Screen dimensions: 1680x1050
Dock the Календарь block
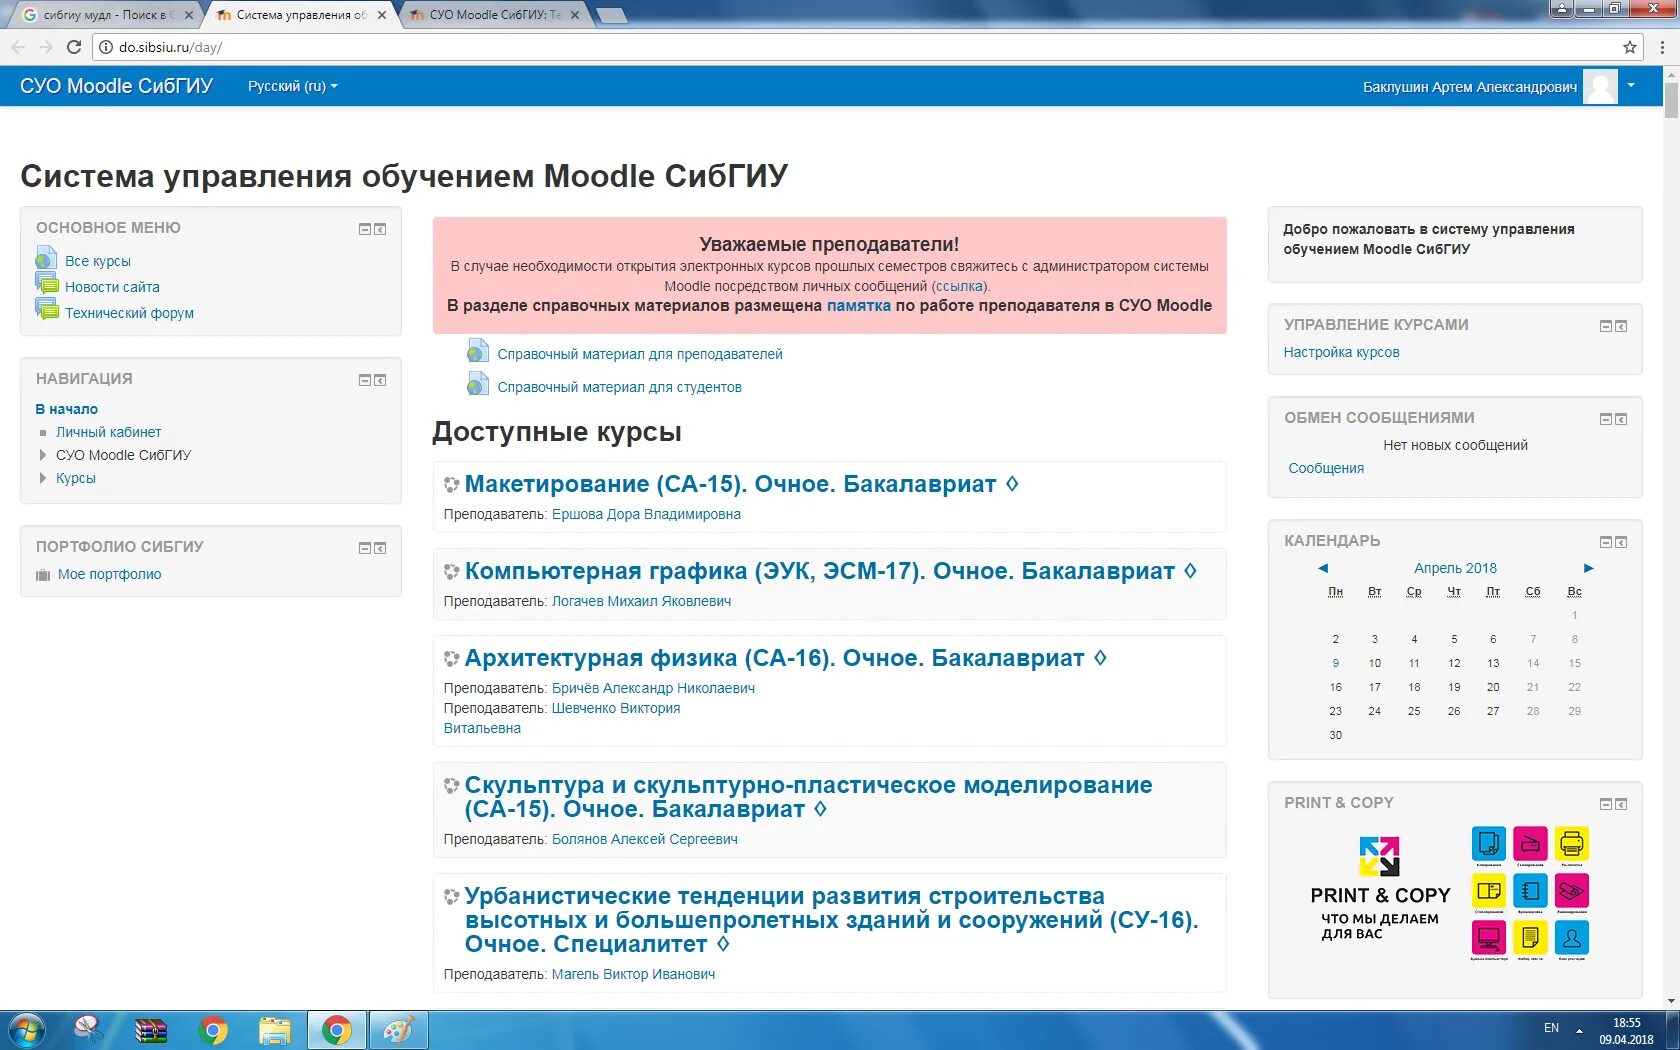coord(1621,542)
